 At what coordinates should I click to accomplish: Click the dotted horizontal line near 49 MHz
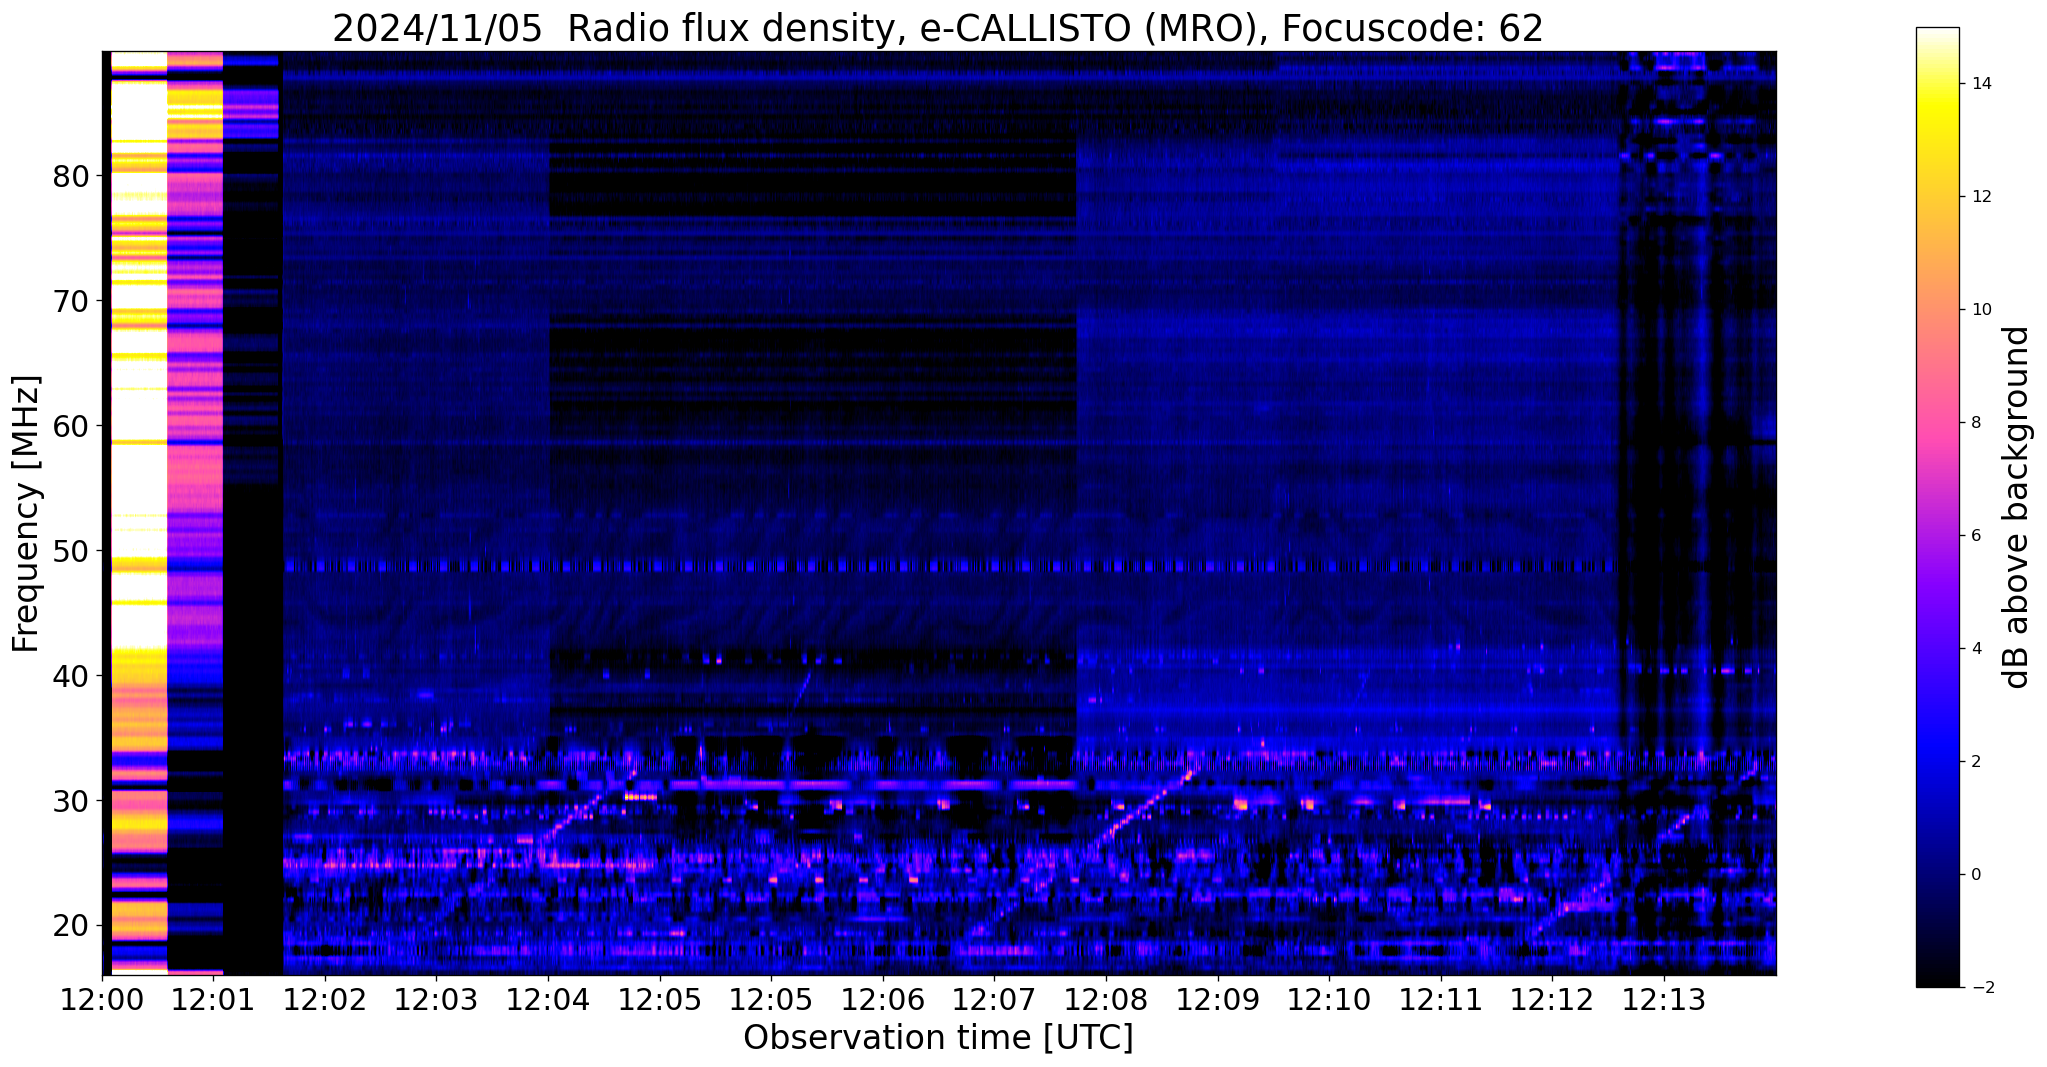tap(900, 566)
